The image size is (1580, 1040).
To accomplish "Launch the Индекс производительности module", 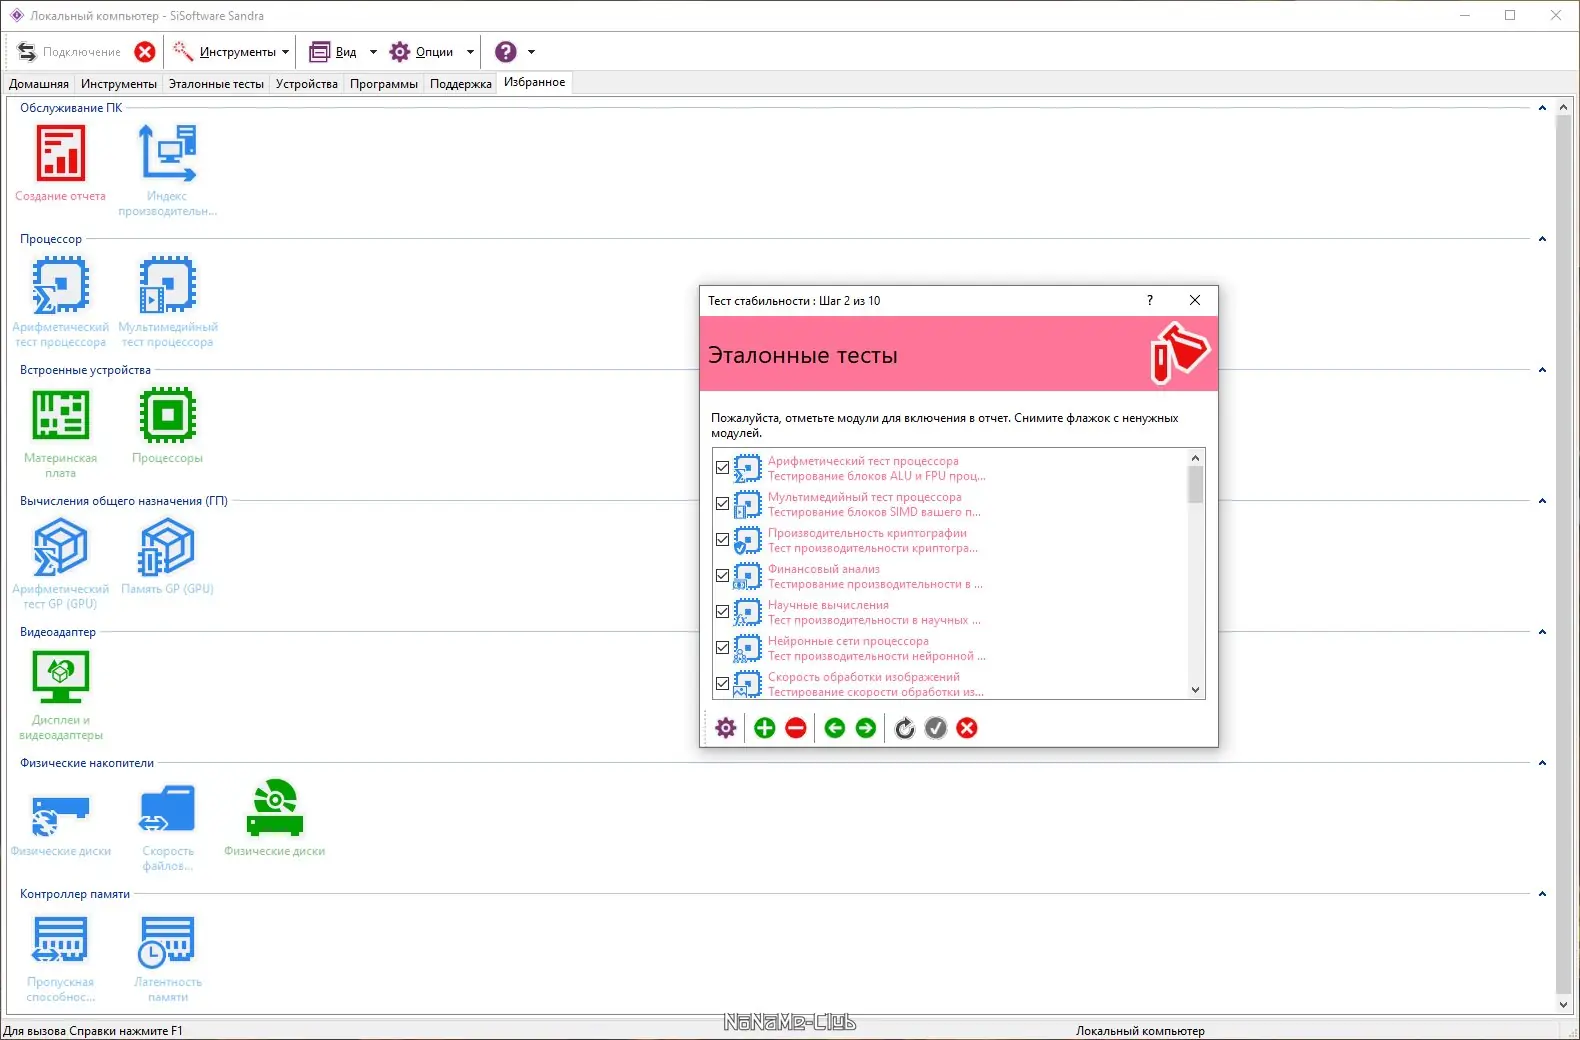I will point(167,170).
